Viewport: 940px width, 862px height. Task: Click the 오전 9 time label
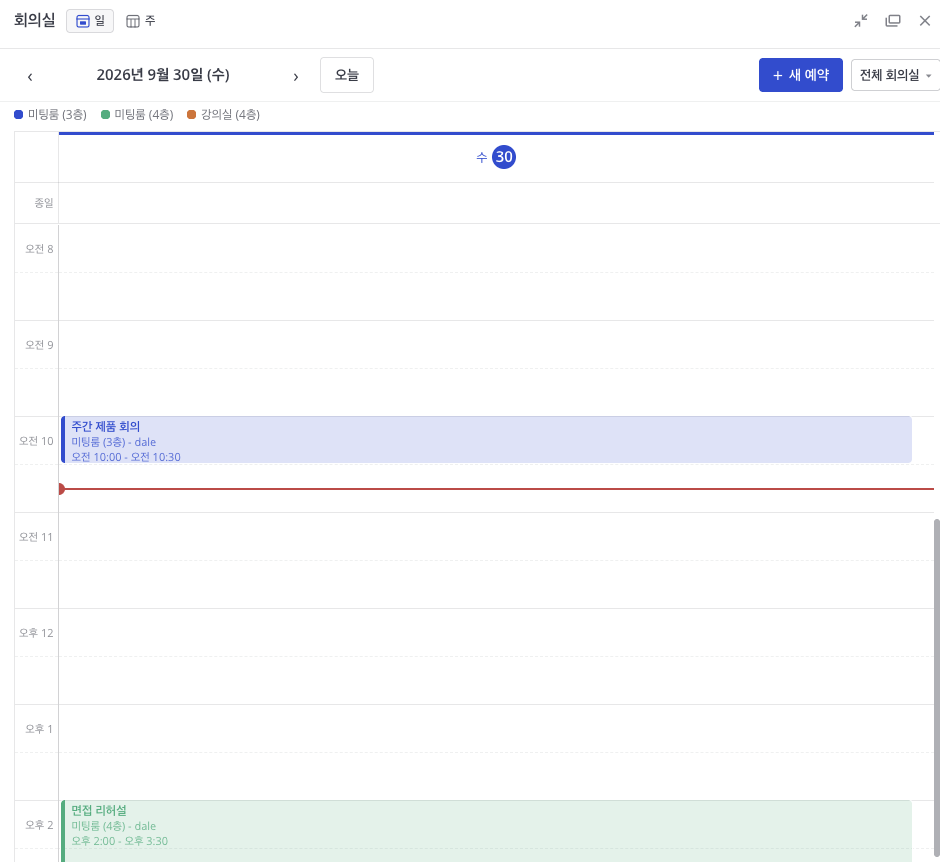tap(39, 345)
